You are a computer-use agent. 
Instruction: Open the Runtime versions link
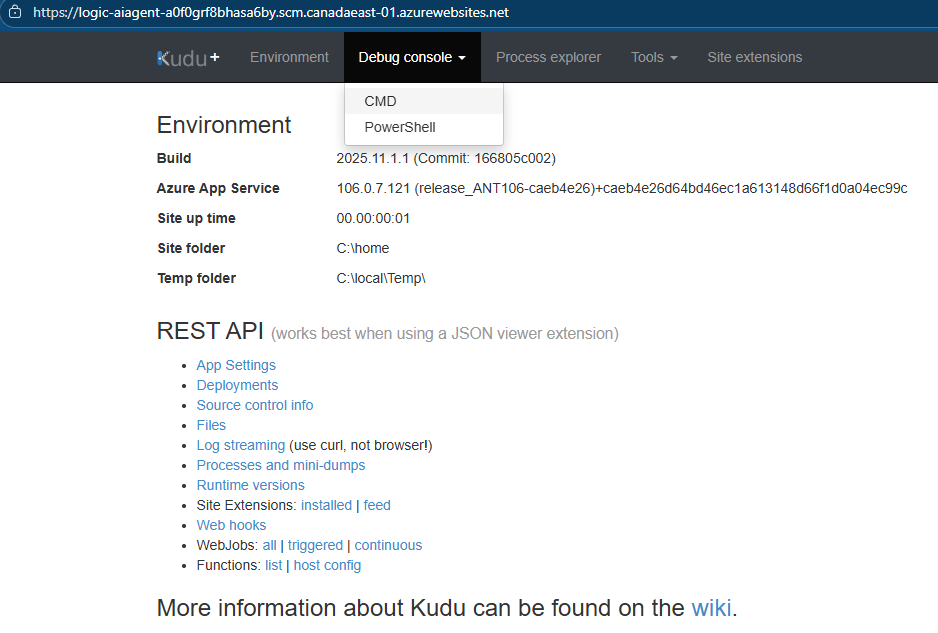tap(250, 485)
